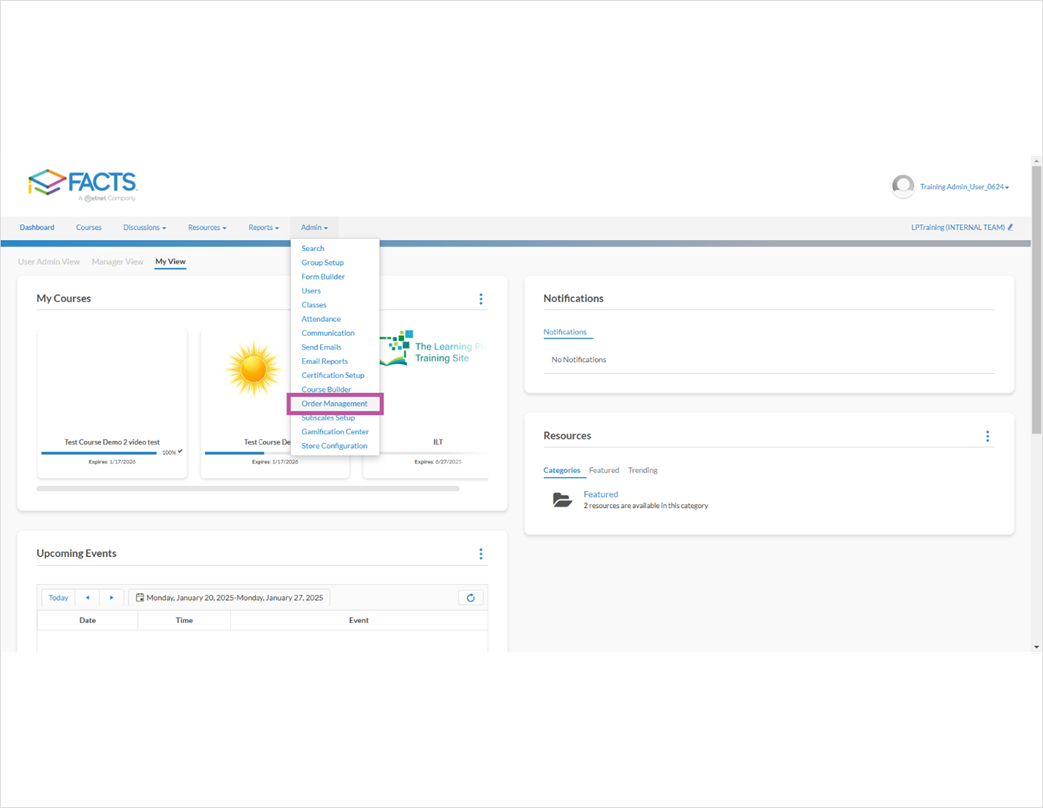Viewport: 1043px width, 808px height.
Task: Open the Resources panel three-dot menu
Action: (x=987, y=436)
